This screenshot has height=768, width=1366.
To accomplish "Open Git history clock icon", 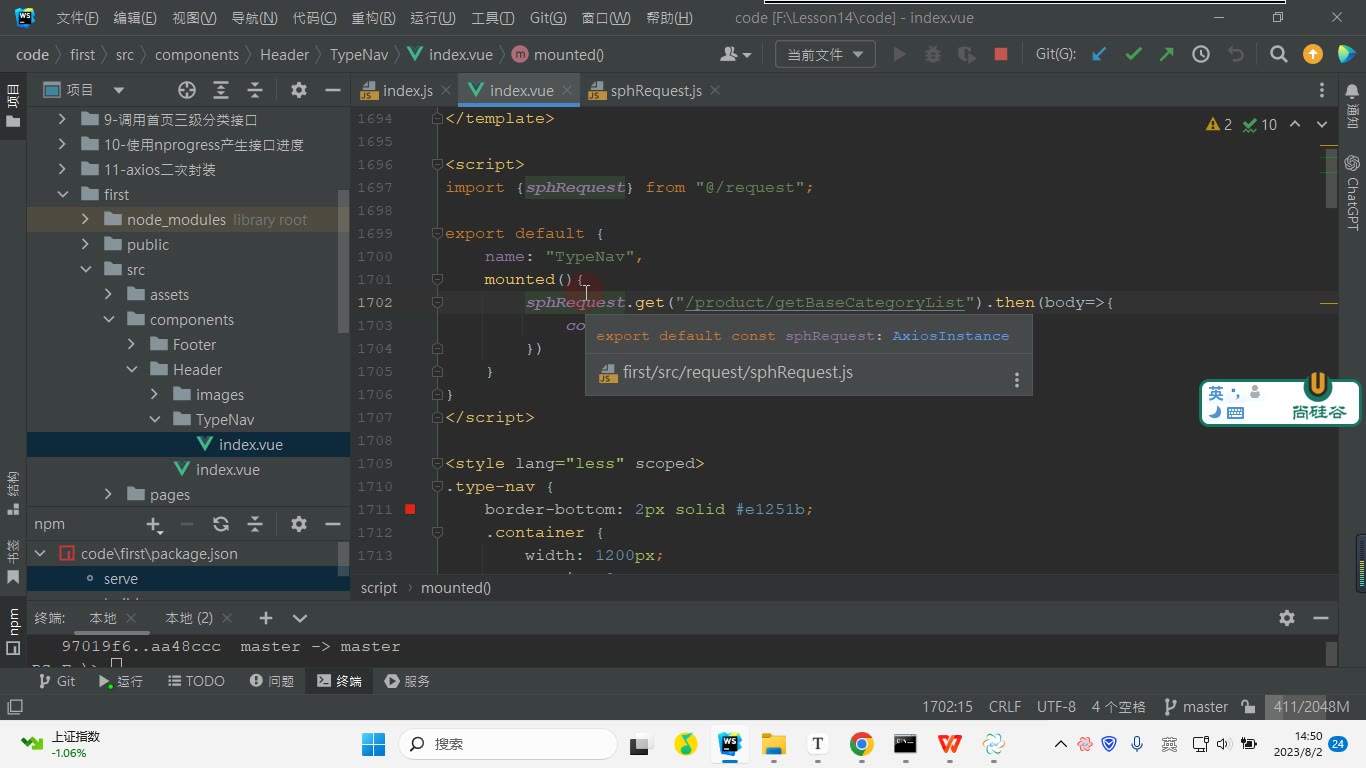I will 1201,55.
